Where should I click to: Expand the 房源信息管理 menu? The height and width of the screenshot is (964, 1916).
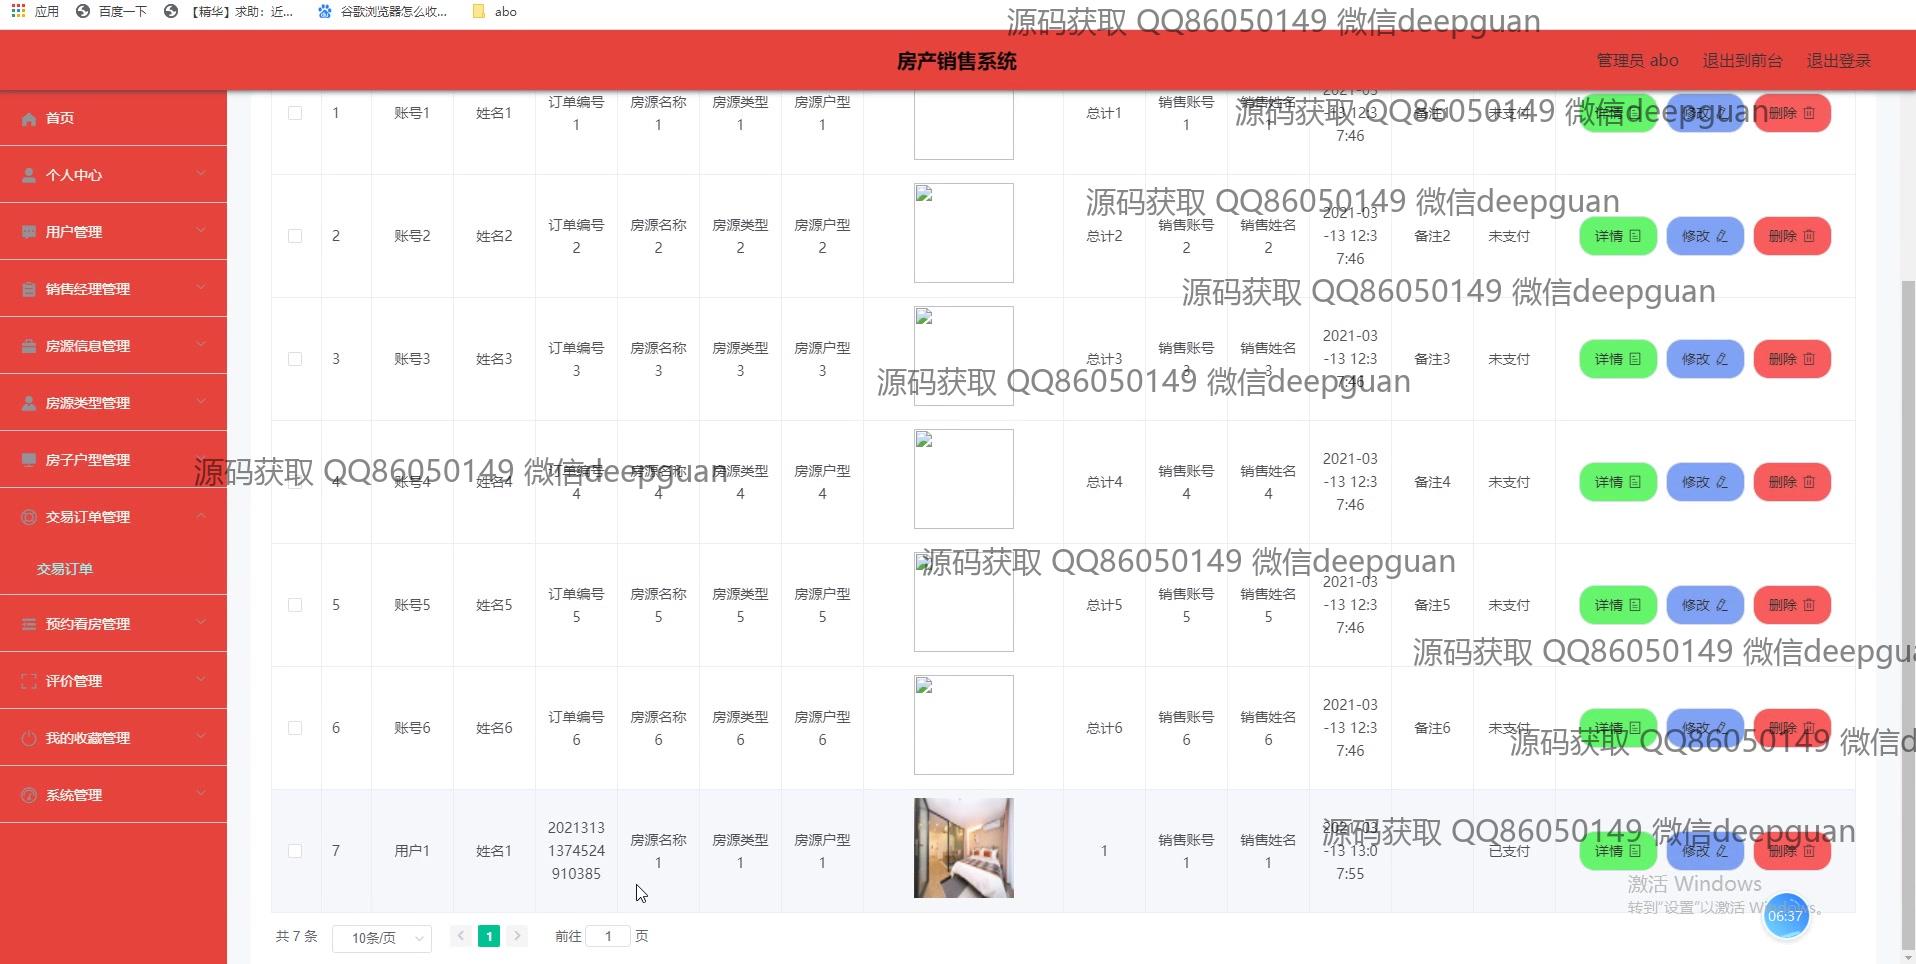pos(113,346)
